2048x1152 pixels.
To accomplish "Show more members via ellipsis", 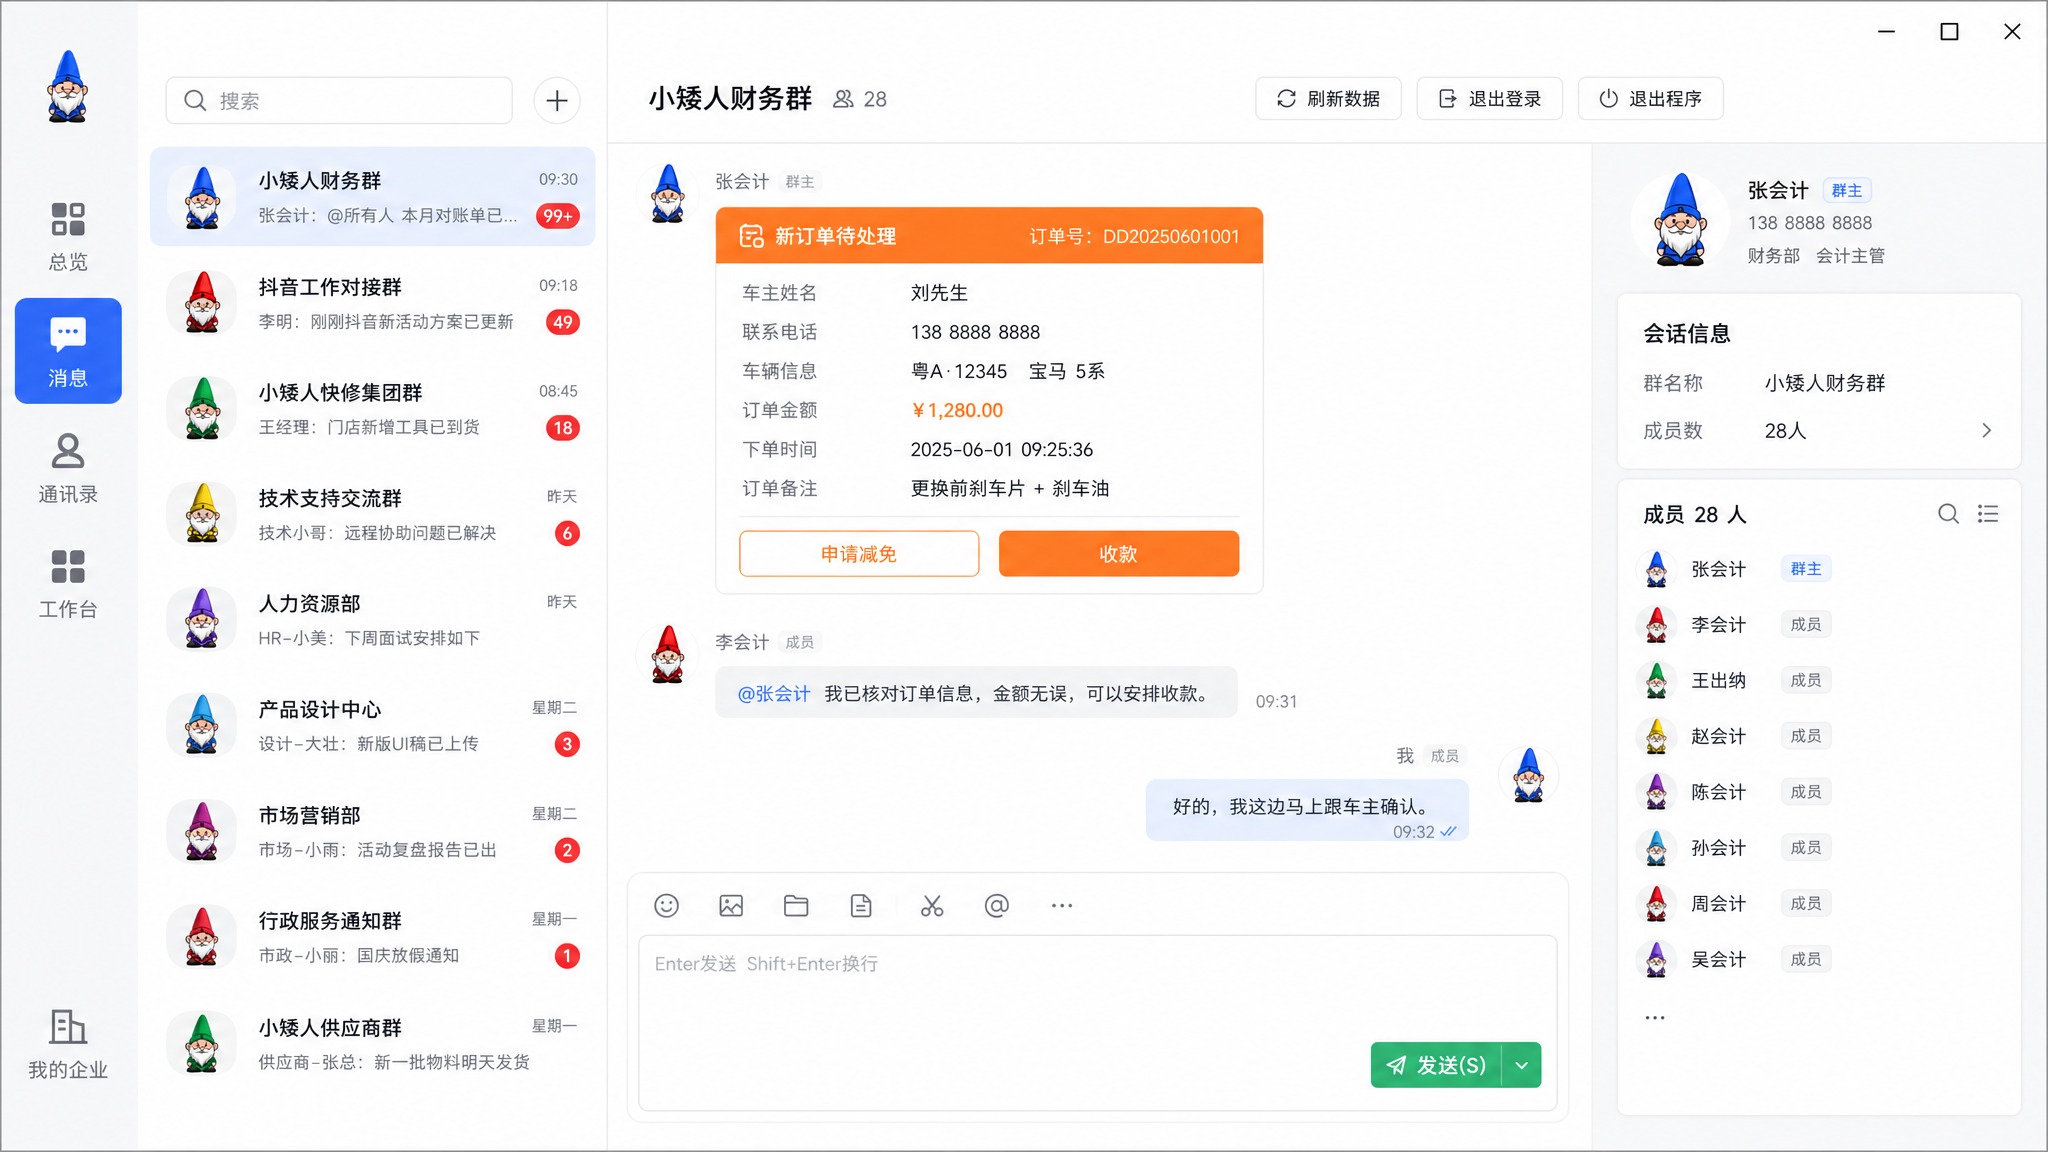I will [1655, 1018].
